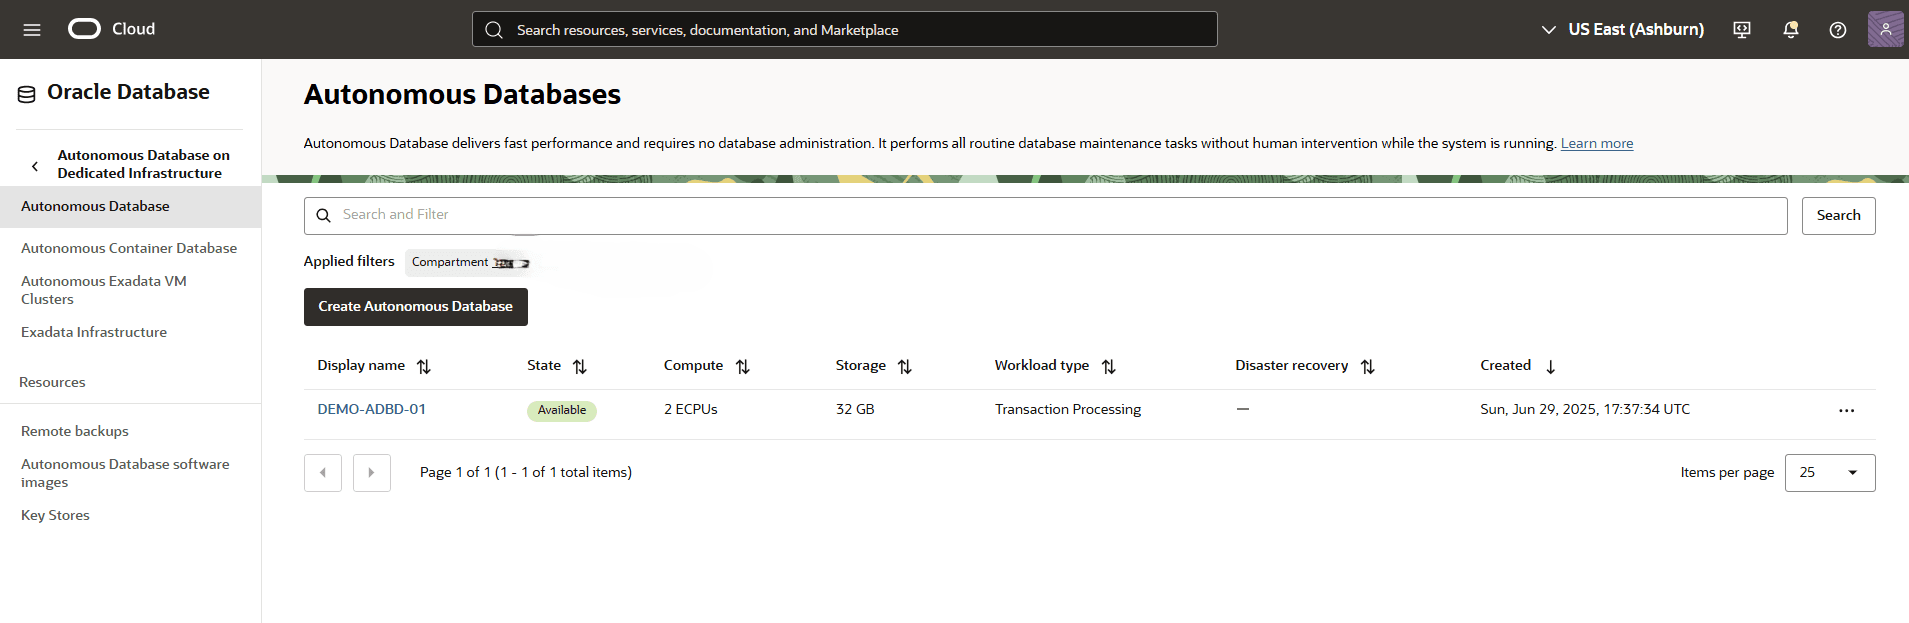Sort table by Workload type
The width and height of the screenshot is (1909, 623).
(1109, 367)
